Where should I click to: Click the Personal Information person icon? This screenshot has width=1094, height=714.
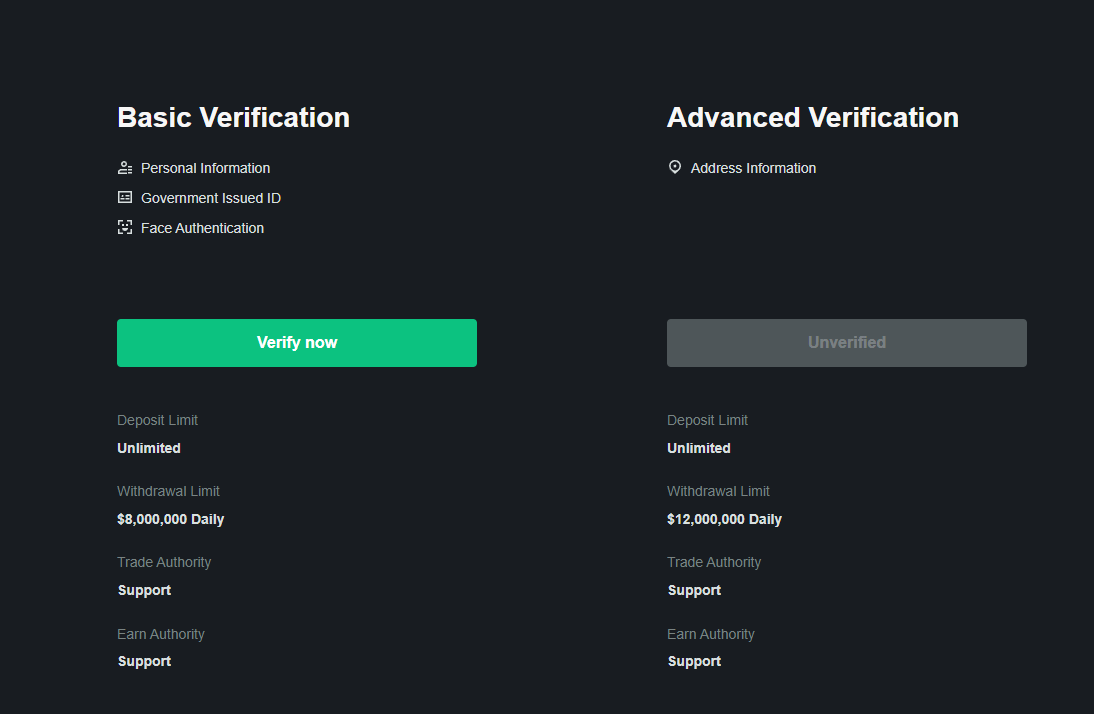tap(125, 167)
